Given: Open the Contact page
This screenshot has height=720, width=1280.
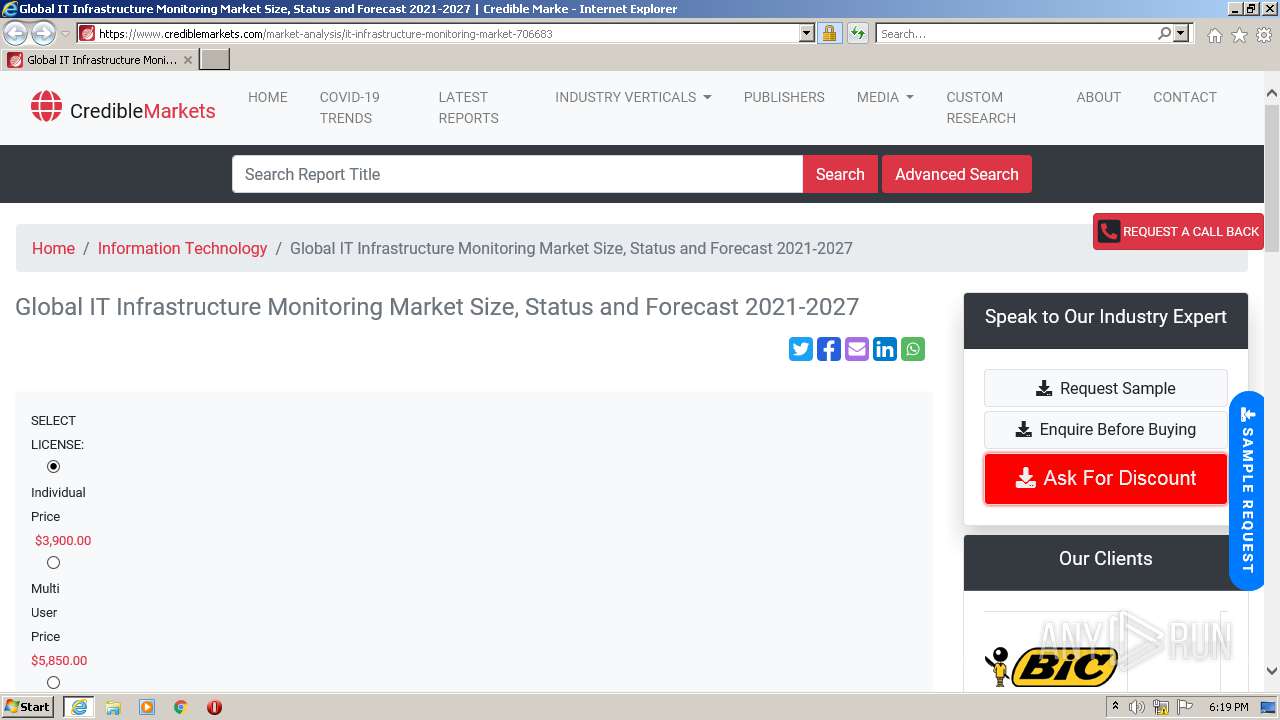Looking at the screenshot, I should [x=1185, y=97].
